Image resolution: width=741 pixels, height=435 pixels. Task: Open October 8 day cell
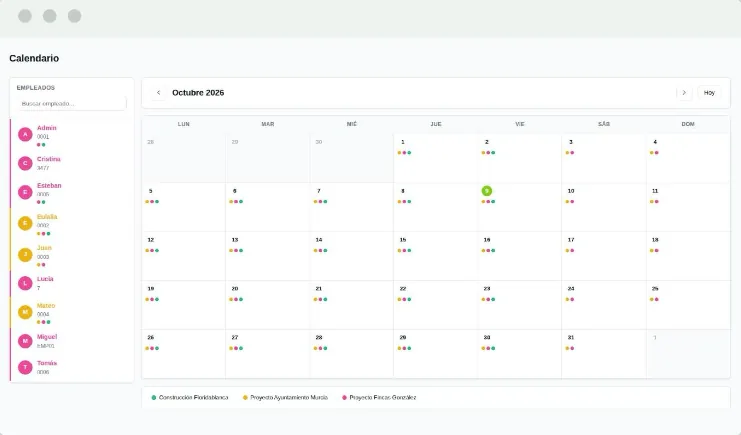coord(436,207)
